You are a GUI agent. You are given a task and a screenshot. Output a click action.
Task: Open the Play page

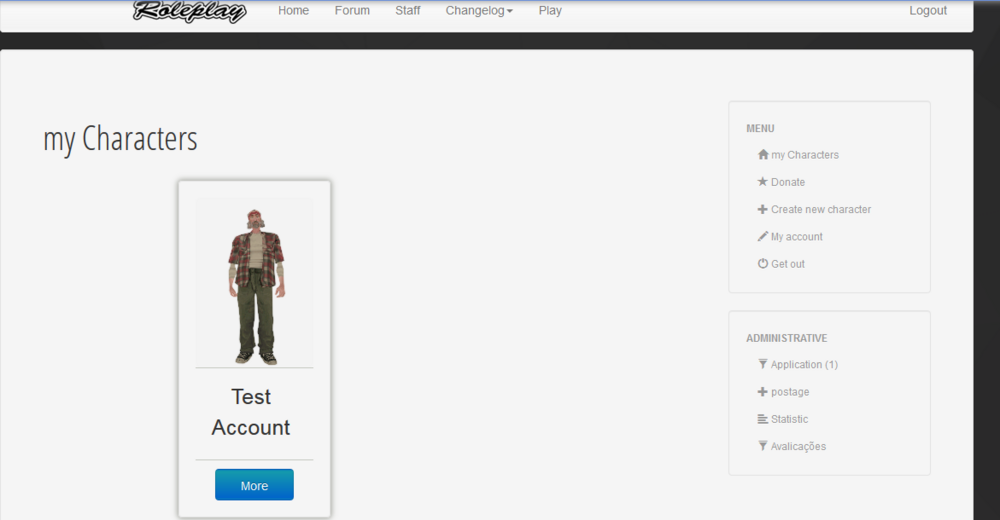click(x=550, y=11)
